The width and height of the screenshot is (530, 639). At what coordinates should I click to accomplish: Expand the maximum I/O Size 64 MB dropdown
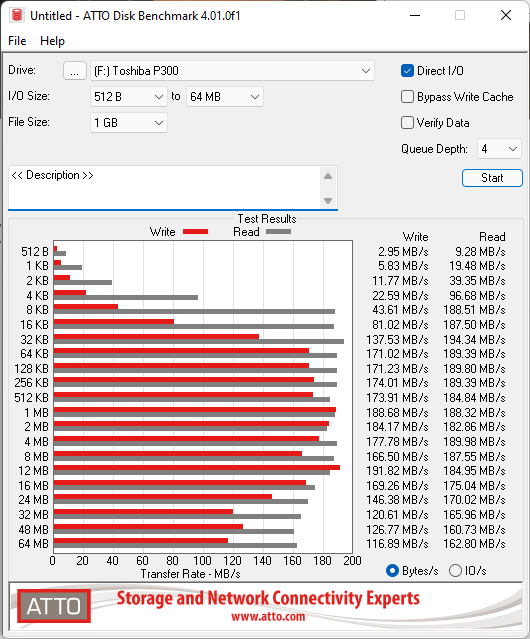click(225, 97)
